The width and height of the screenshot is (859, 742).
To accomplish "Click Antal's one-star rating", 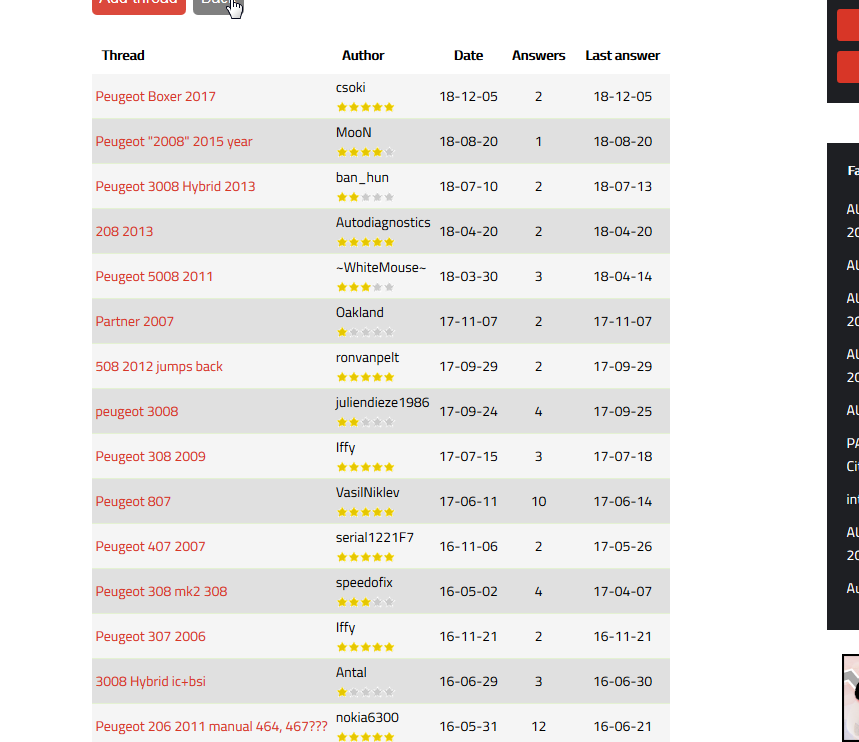I will [x=365, y=692].
